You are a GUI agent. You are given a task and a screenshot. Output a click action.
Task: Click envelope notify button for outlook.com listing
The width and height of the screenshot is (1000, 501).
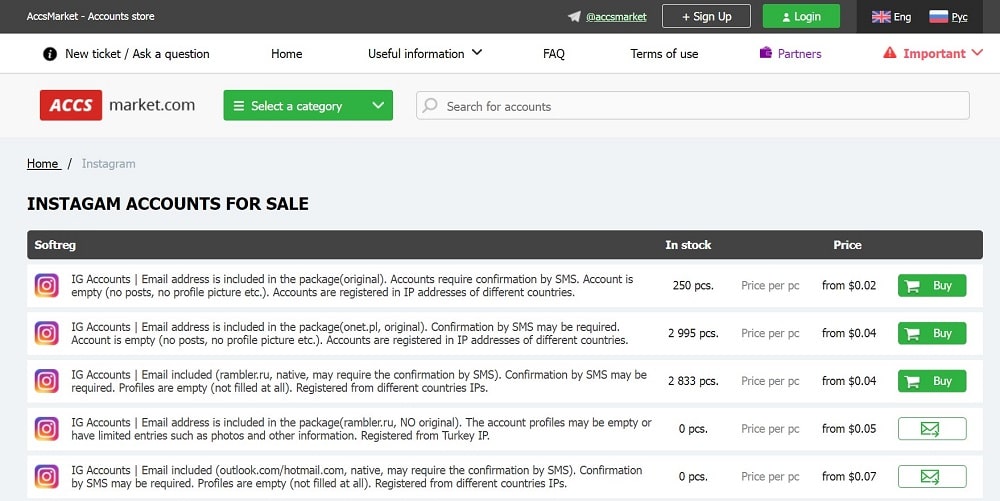tap(932, 477)
